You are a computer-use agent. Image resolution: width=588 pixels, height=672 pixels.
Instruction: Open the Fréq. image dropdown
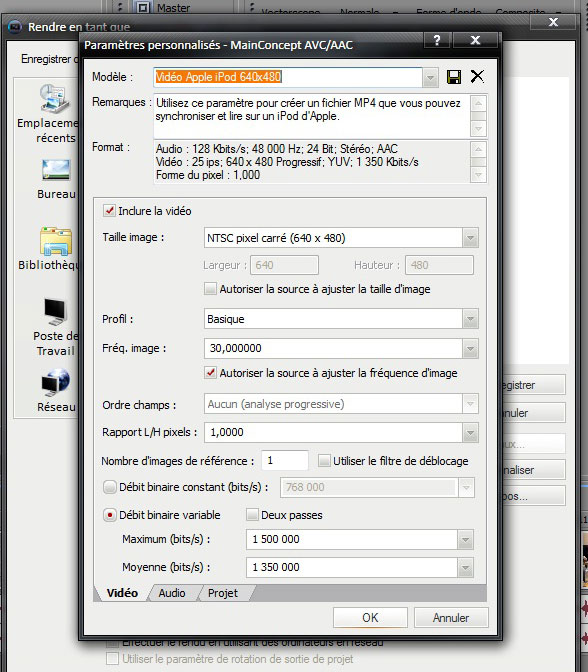point(470,348)
